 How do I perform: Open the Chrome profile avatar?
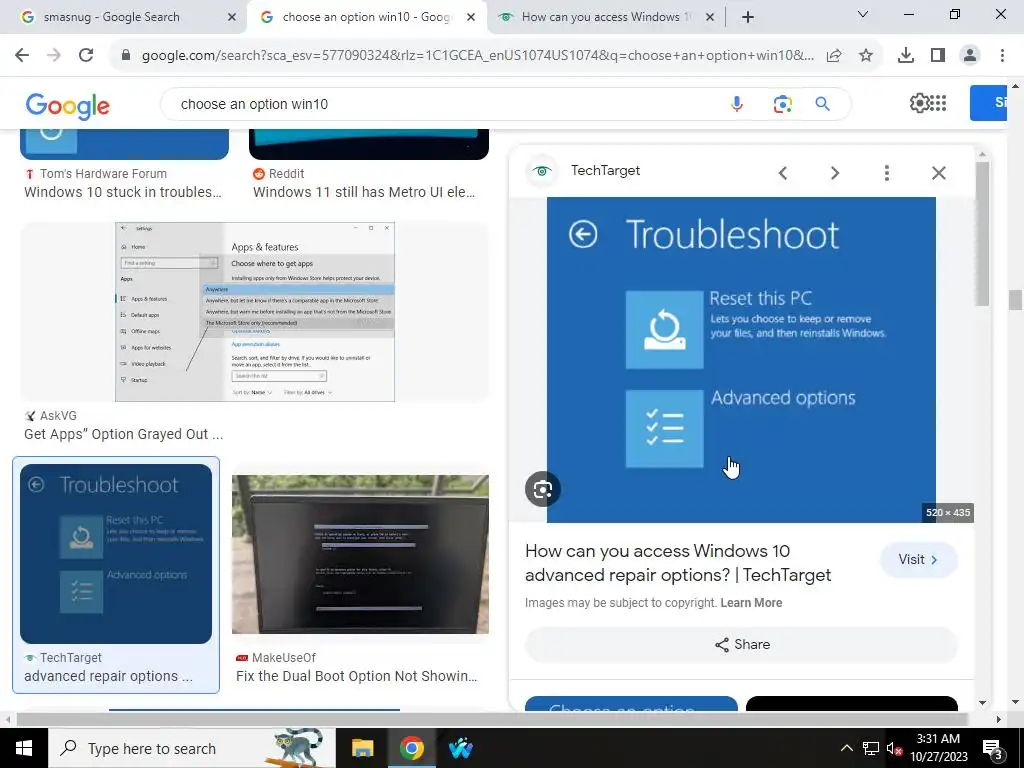pyautogui.click(x=970, y=56)
